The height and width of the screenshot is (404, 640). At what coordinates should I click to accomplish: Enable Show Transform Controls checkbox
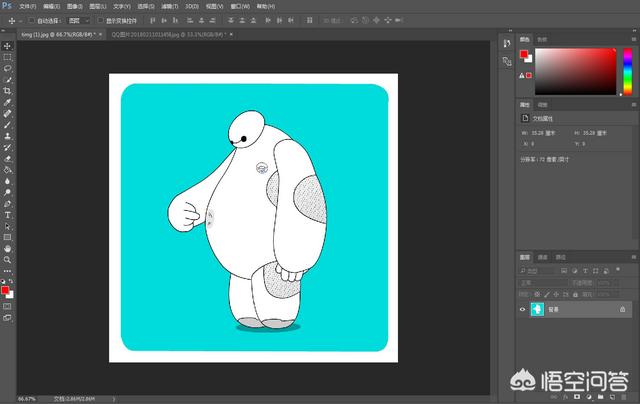(100, 20)
